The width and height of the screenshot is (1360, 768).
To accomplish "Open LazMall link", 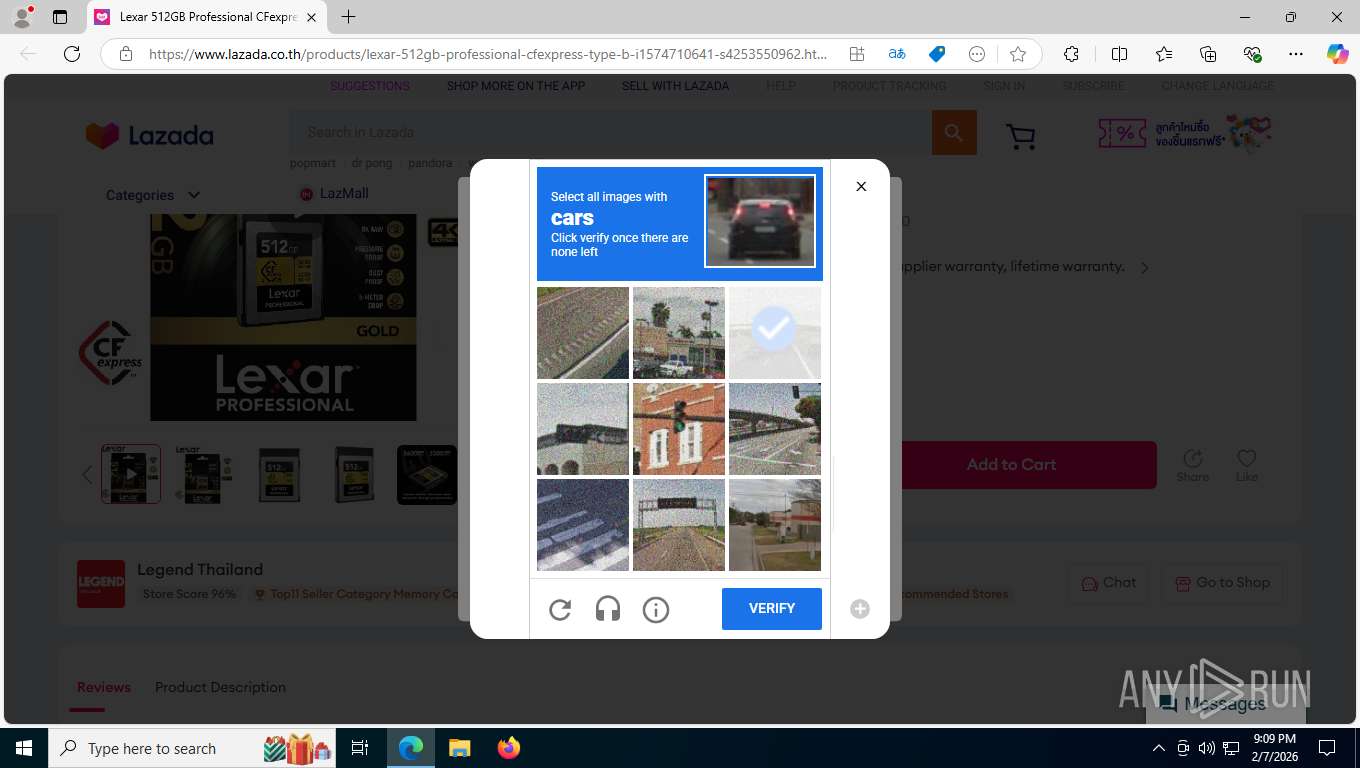I will point(334,193).
